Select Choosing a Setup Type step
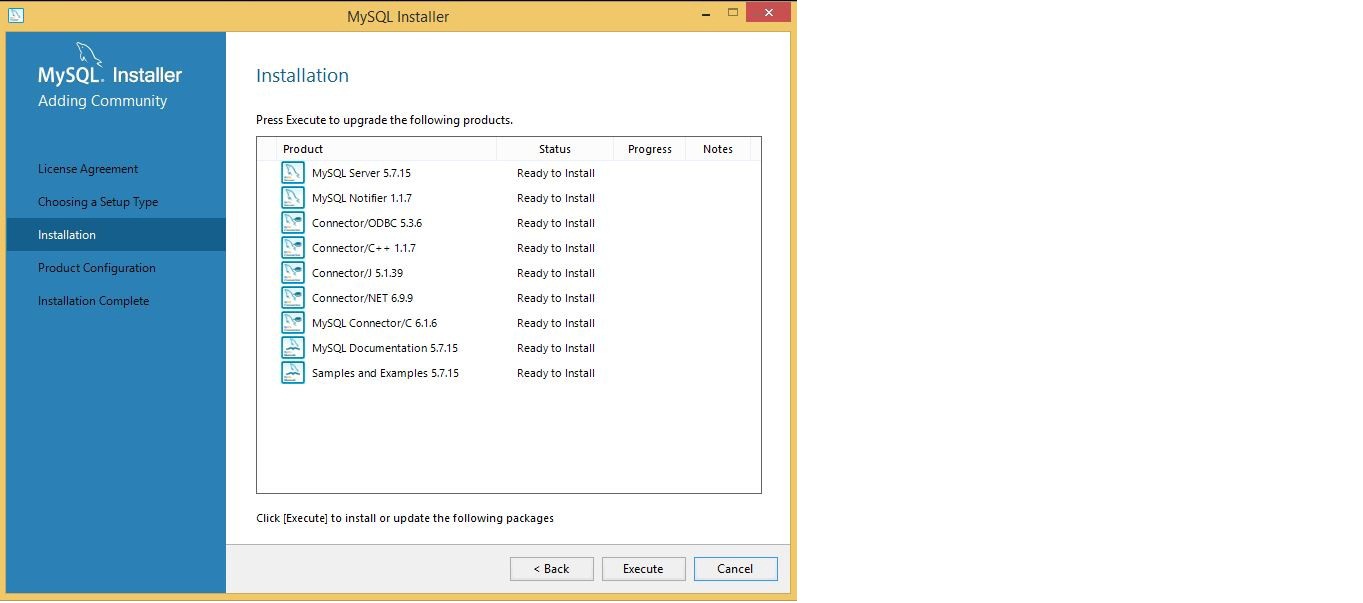The image size is (1363, 603). point(98,202)
